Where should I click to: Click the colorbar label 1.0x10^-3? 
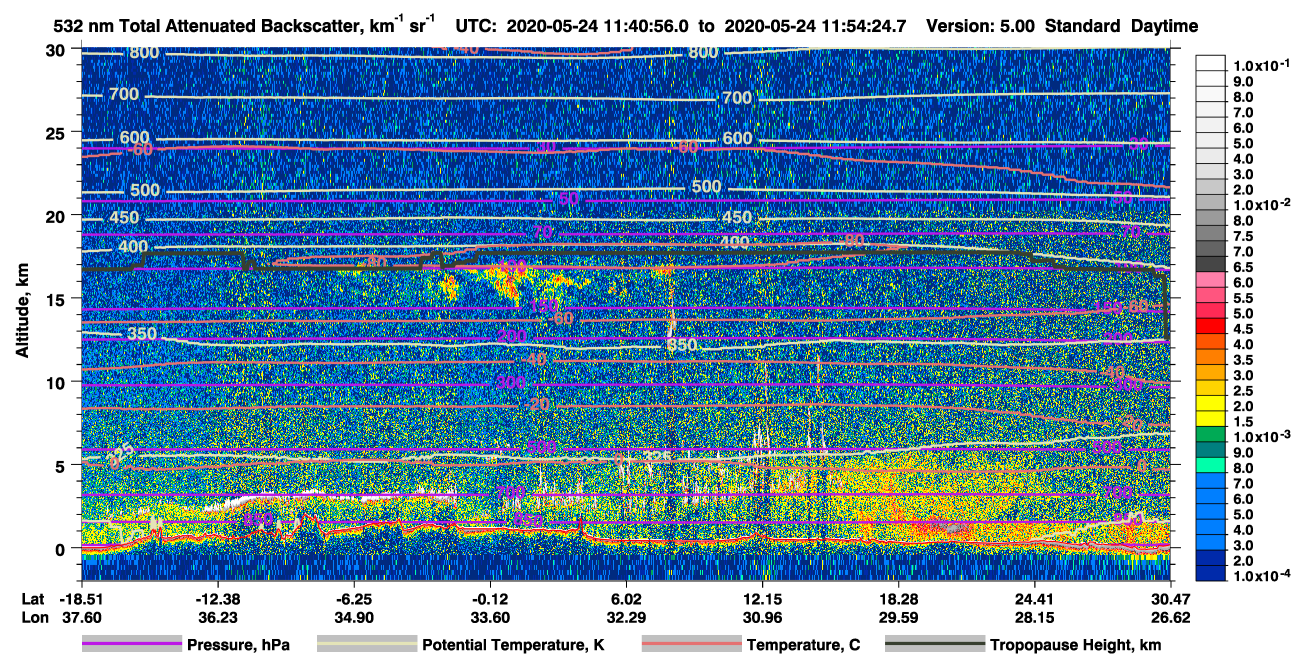1263,437
